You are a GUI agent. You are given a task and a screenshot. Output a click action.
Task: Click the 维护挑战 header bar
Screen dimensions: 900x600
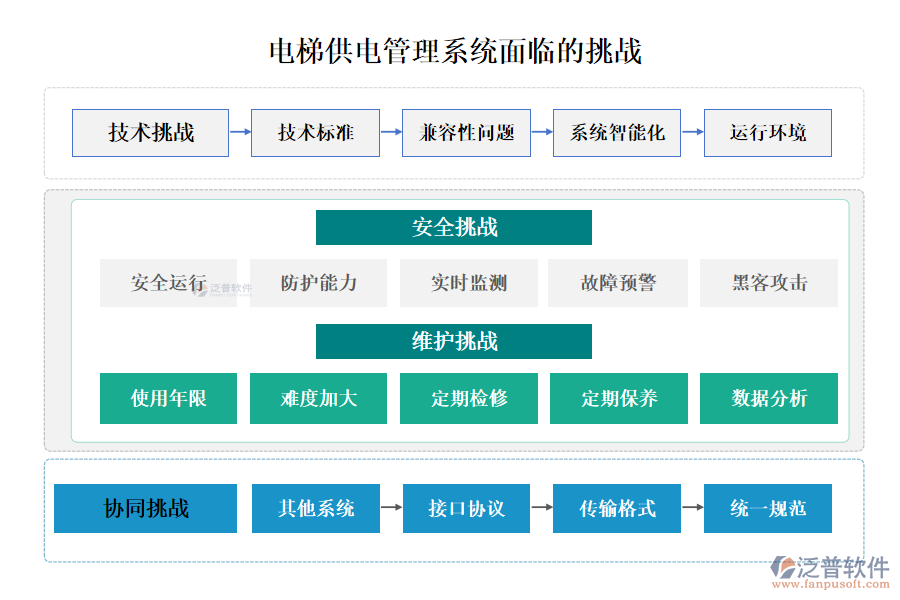[x=453, y=341]
